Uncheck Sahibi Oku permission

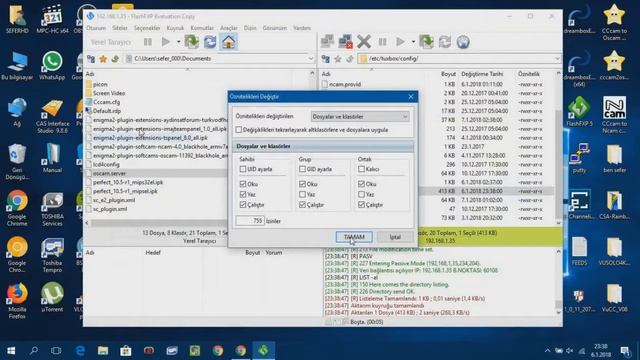[x=243, y=184]
